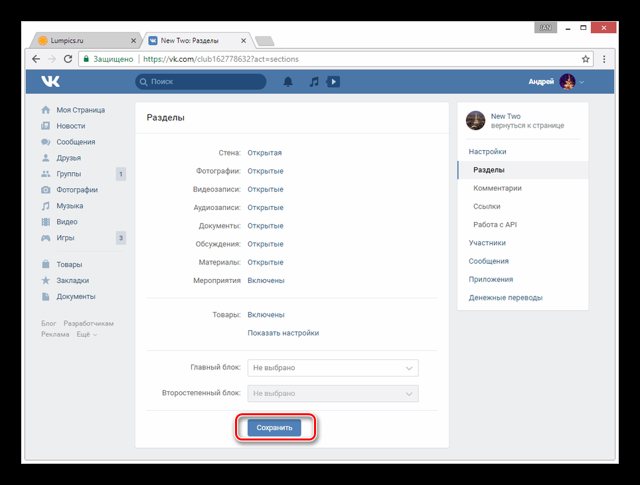This screenshot has width=640, height=485.
Task: Click Андрей profile avatar in header
Action: 567,82
